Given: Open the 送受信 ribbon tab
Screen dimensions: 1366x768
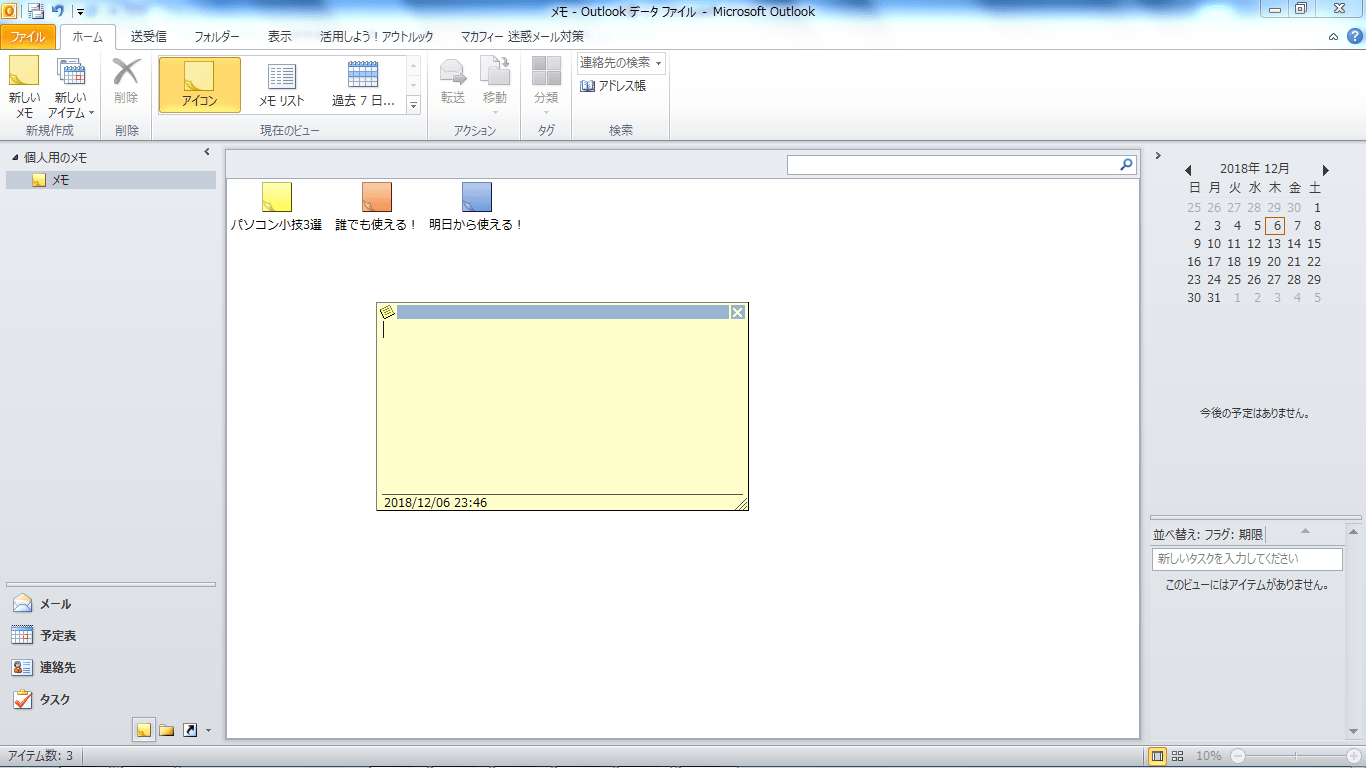Looking at the screenshot, I should [148, 37].
